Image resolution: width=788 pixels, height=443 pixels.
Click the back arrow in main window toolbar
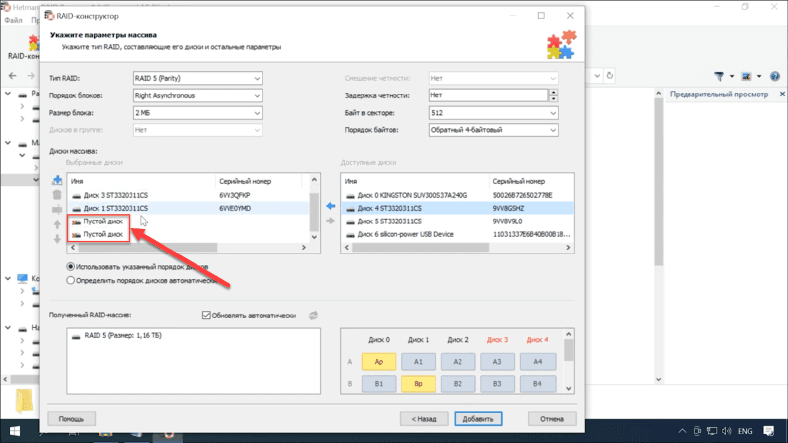point(13,76)
